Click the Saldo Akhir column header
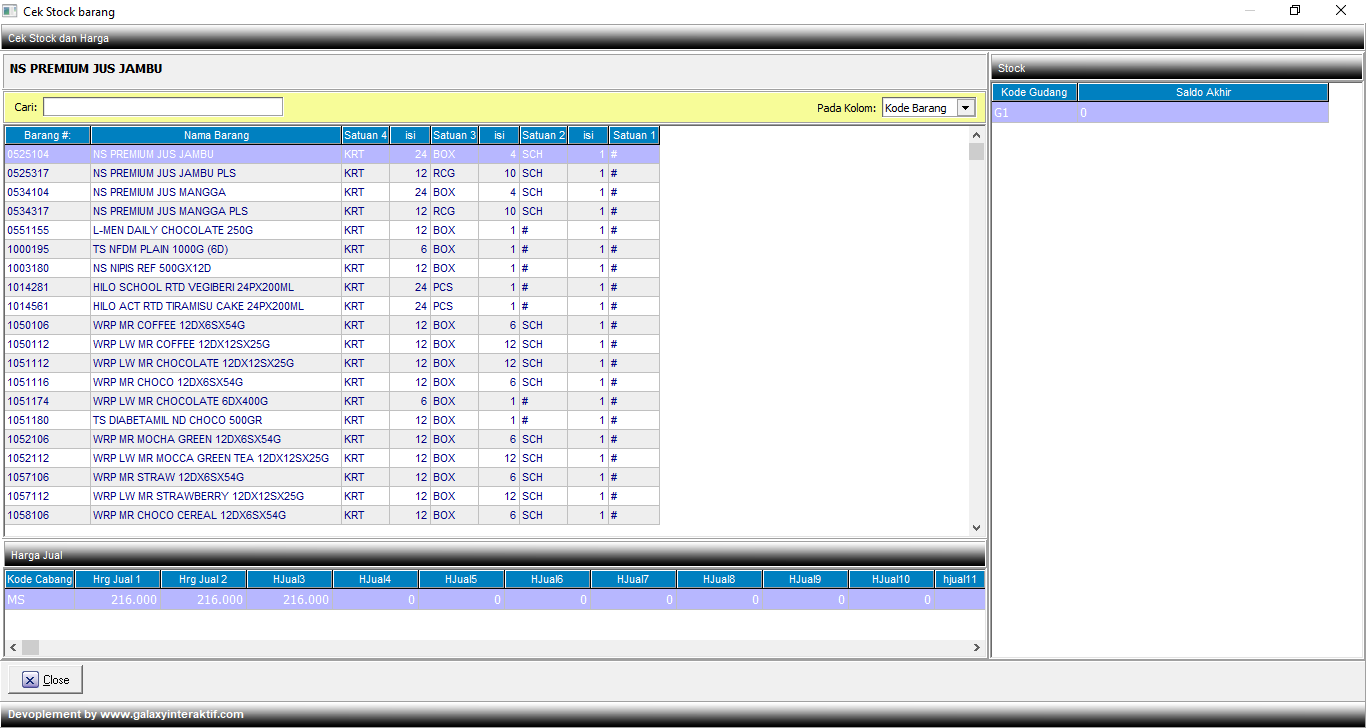 tap(1203, 92)
